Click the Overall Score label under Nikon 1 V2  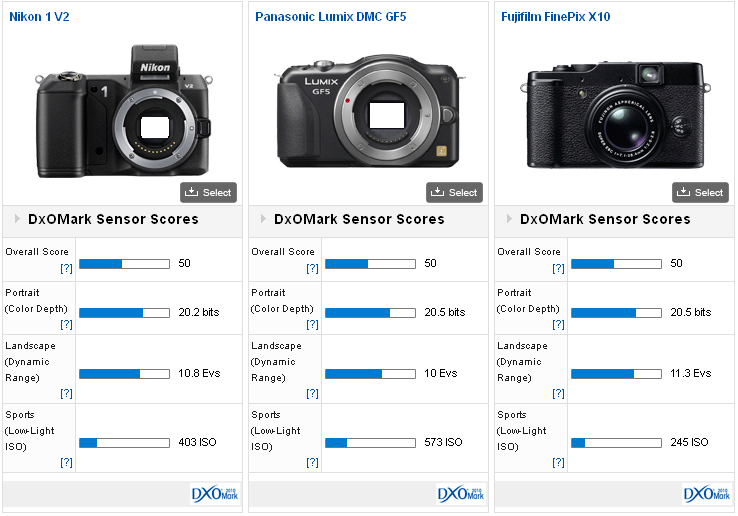[37, 252]
